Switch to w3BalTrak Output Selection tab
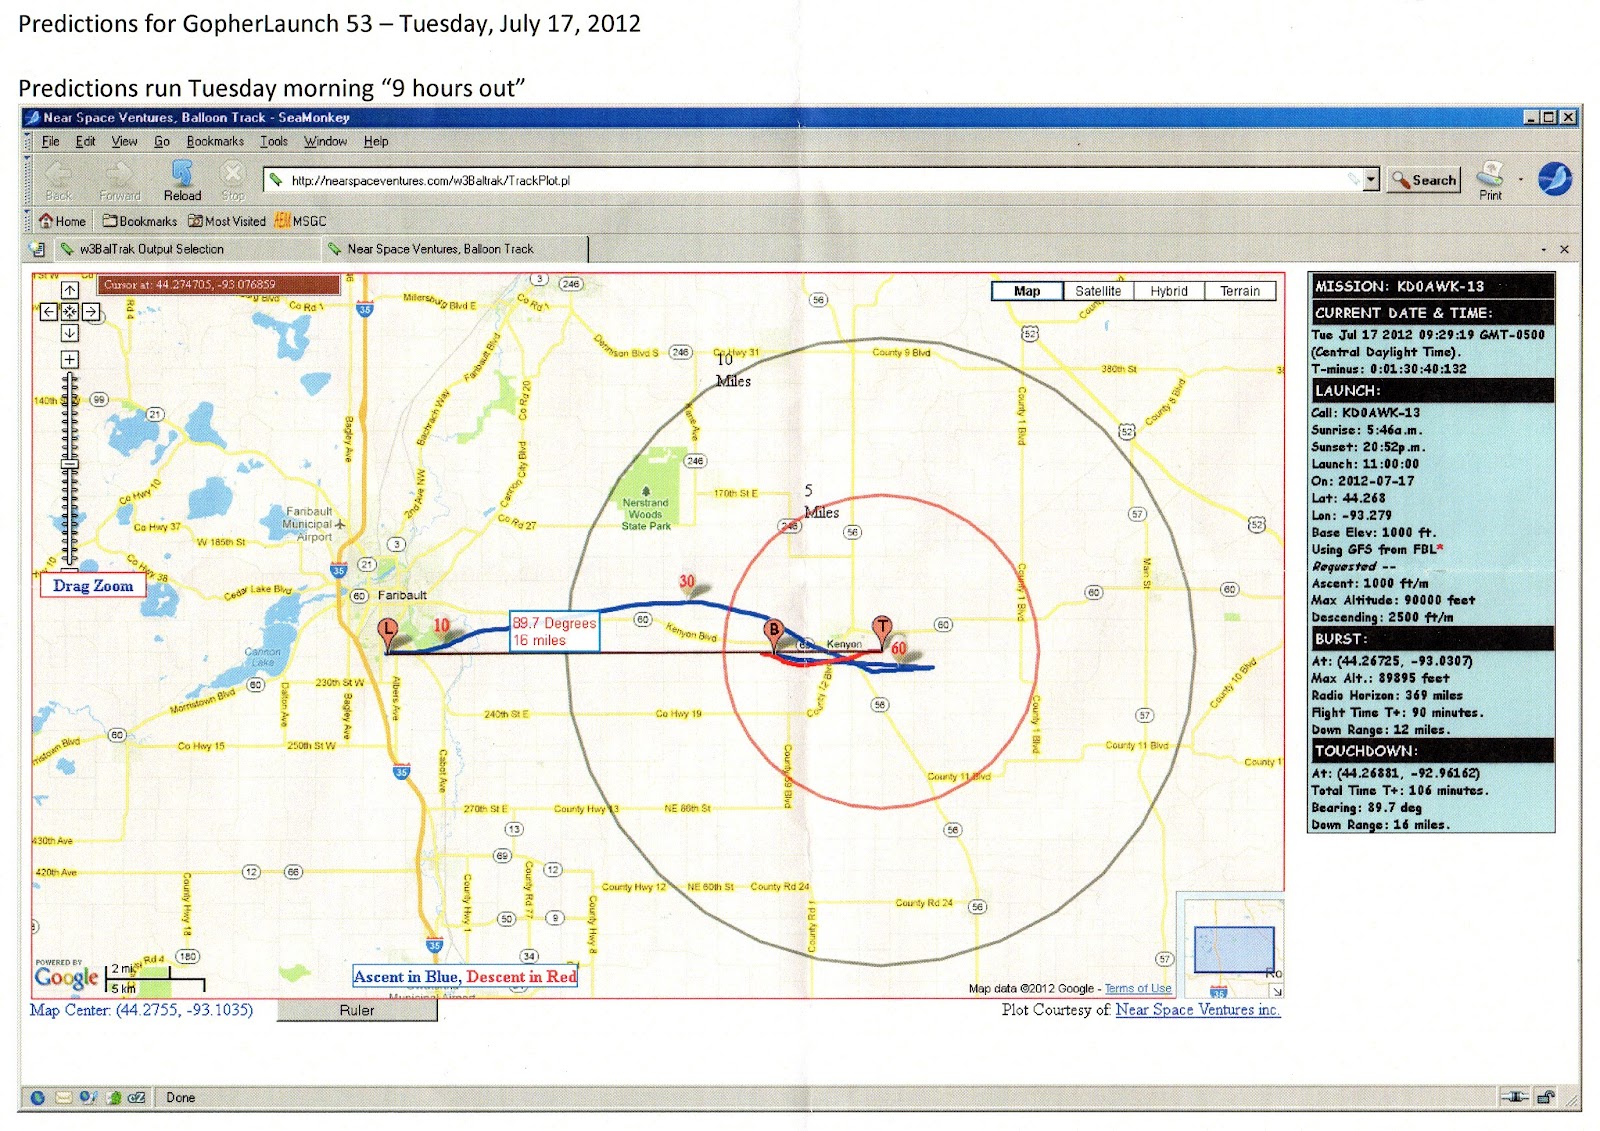Screen dimensions: 1600x1131 coord(186,249)
